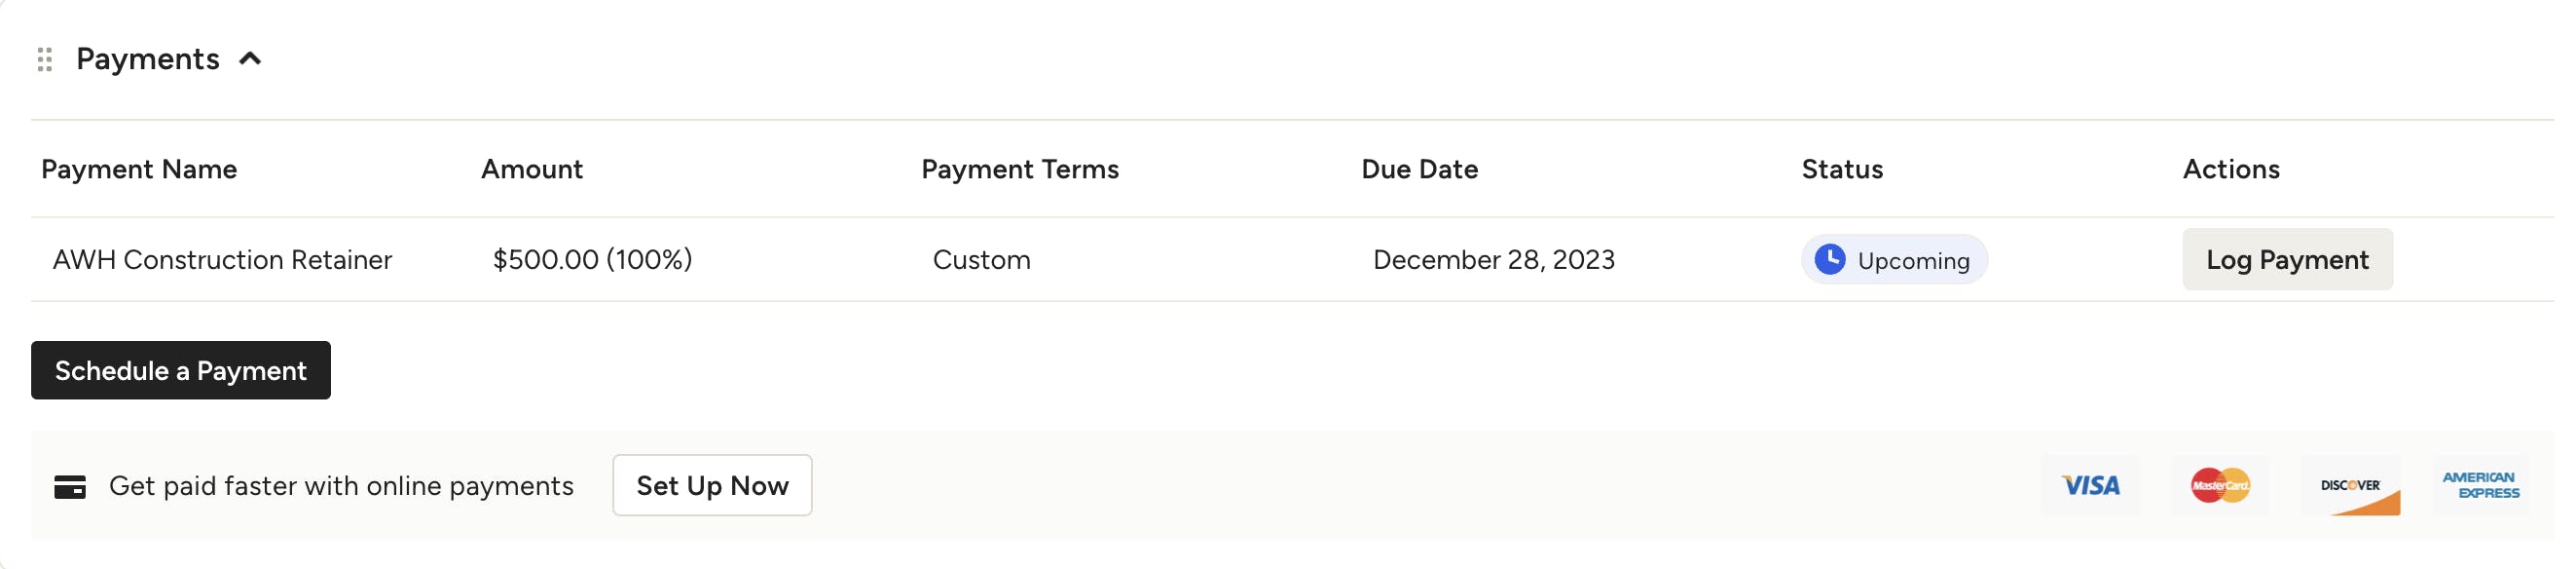Click the Discover card logo
This screenshot has height=569, width=2576.
point(2350,486)
